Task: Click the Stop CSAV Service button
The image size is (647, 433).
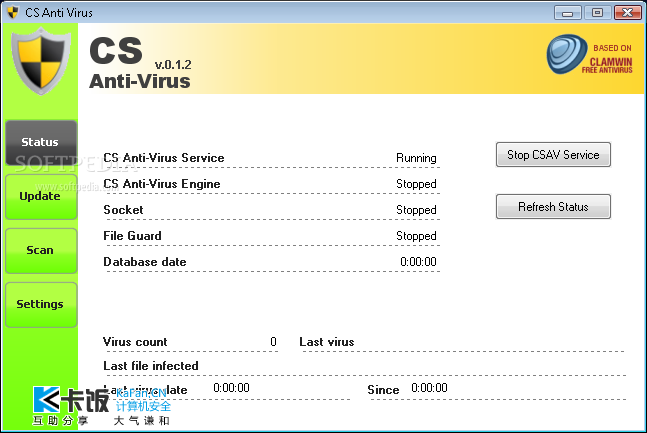Action: 553,155
